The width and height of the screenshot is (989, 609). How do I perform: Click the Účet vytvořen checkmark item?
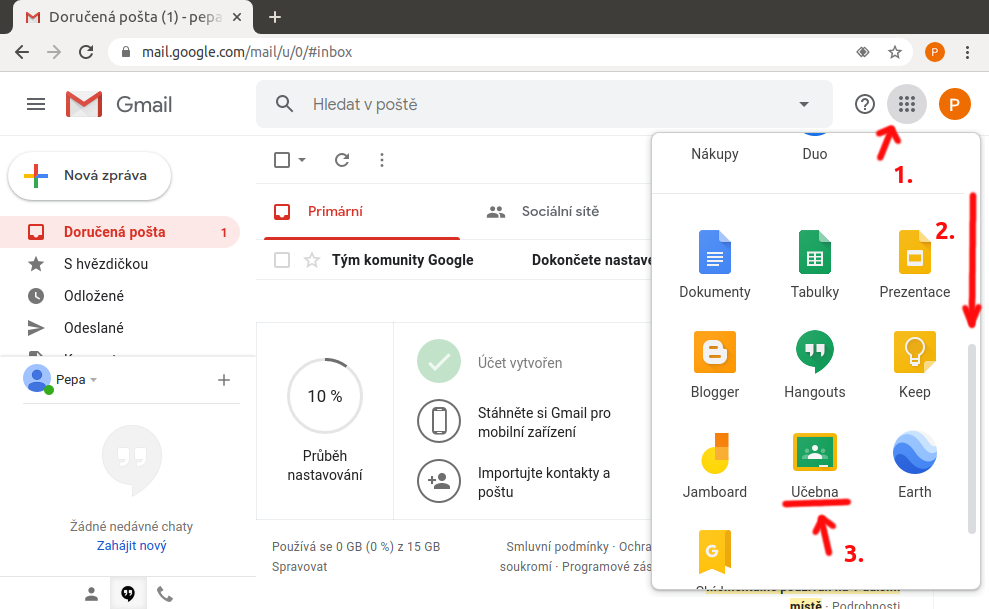pos(491,362)
